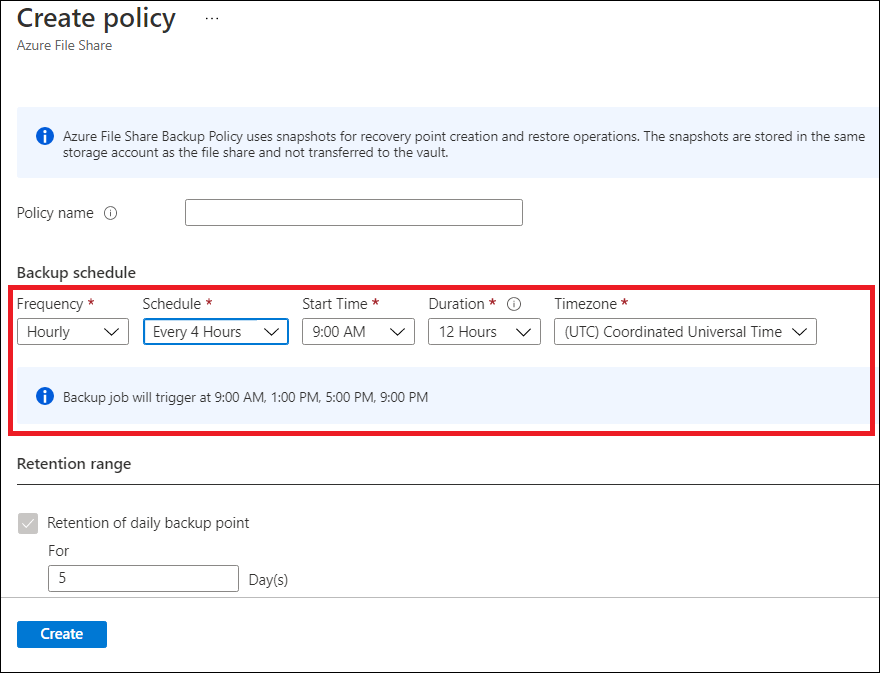
Task: Click the info icon in the backup trigger message
Action: (x=44, y=396)
